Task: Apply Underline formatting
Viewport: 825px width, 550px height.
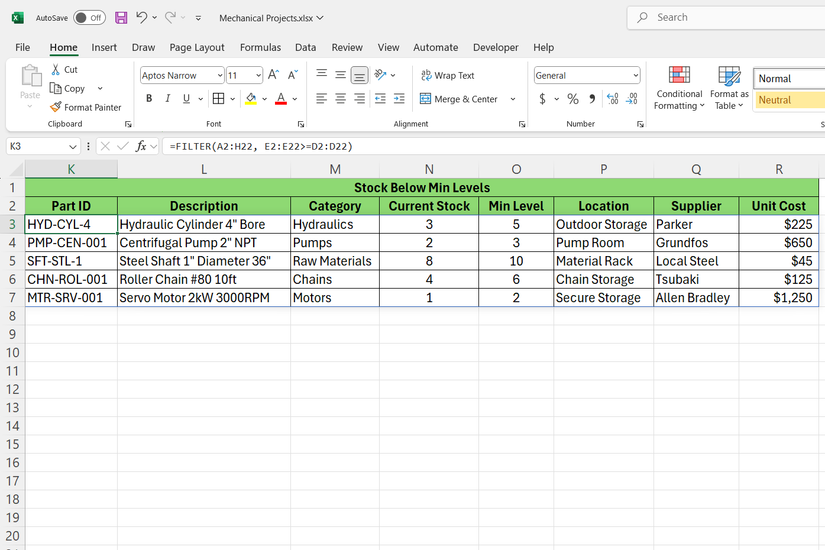Action: pos(186,98)
